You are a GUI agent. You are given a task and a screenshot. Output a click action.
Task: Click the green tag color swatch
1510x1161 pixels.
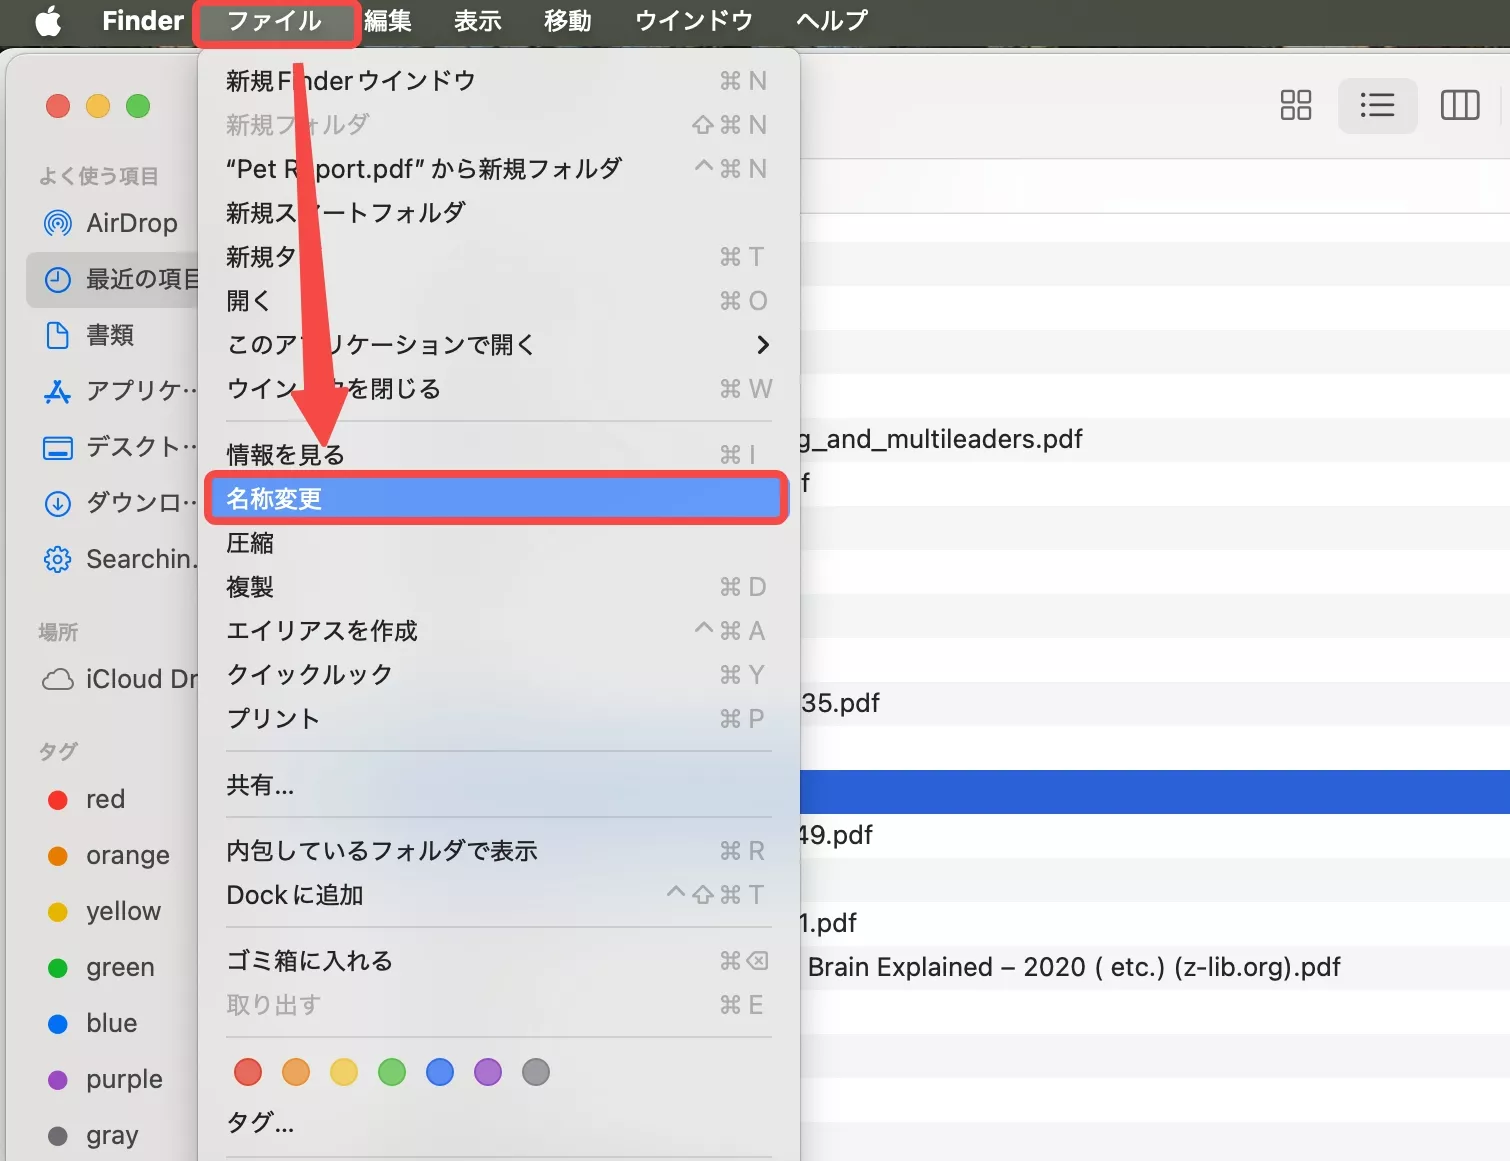pos(391,1071)
